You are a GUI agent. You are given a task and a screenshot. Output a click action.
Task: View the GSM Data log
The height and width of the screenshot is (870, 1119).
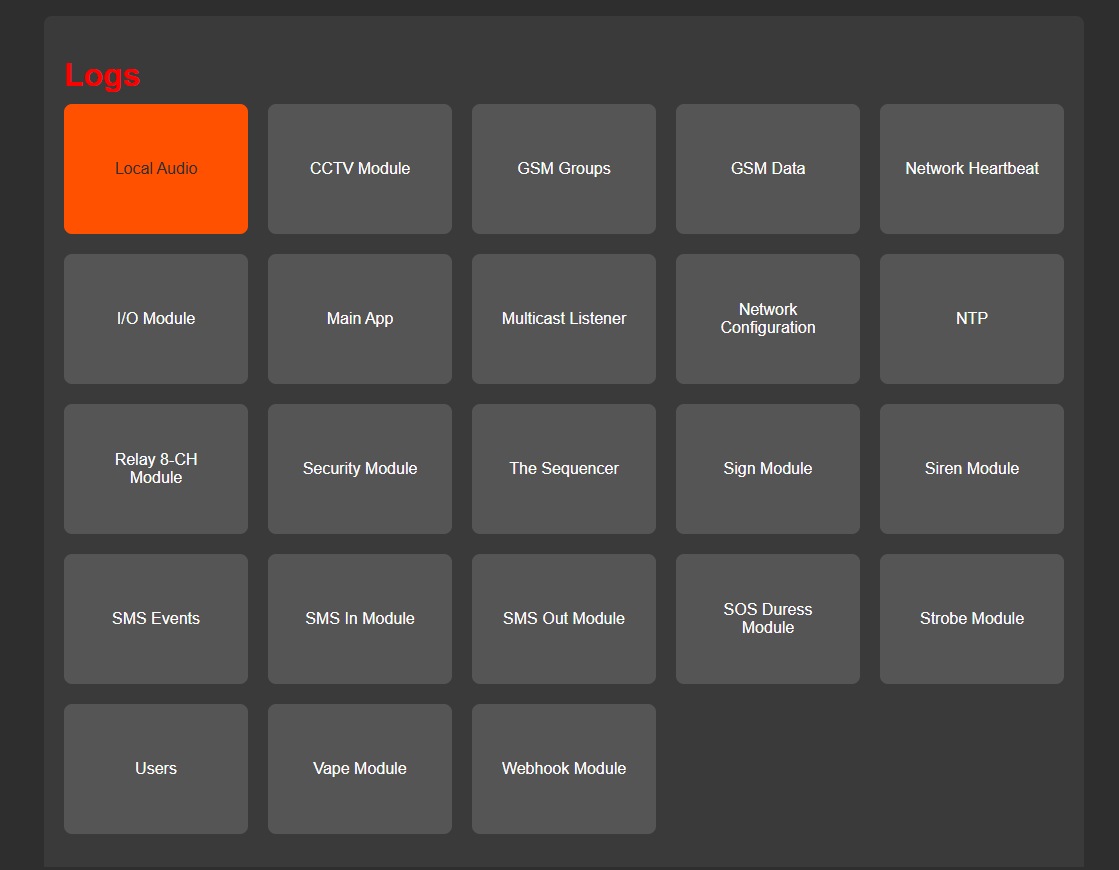point(768,169)
